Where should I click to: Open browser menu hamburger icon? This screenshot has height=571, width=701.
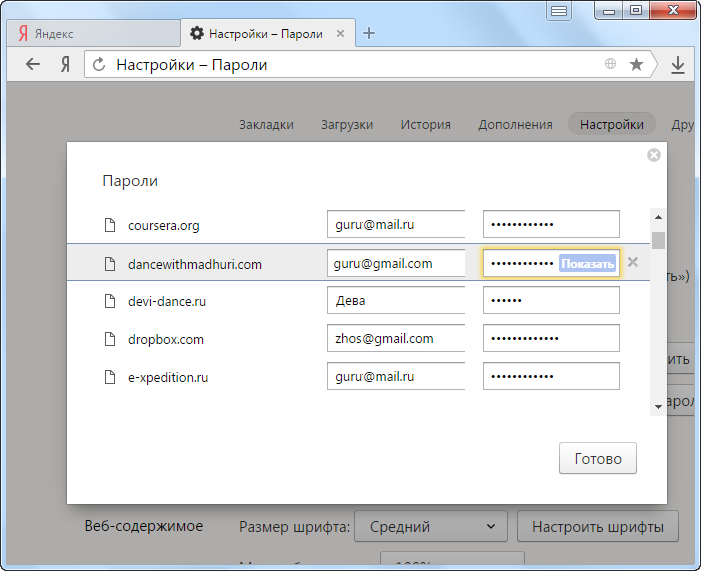(559, 11)
